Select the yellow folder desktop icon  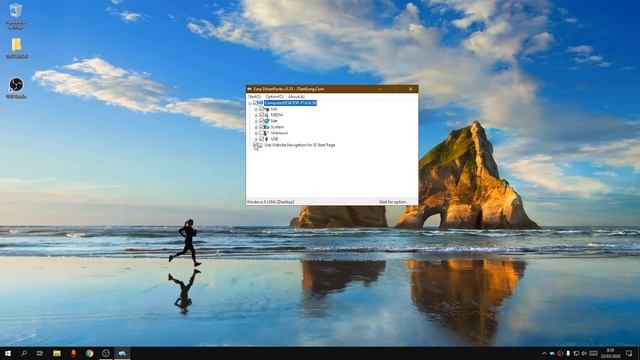[16, 48]
